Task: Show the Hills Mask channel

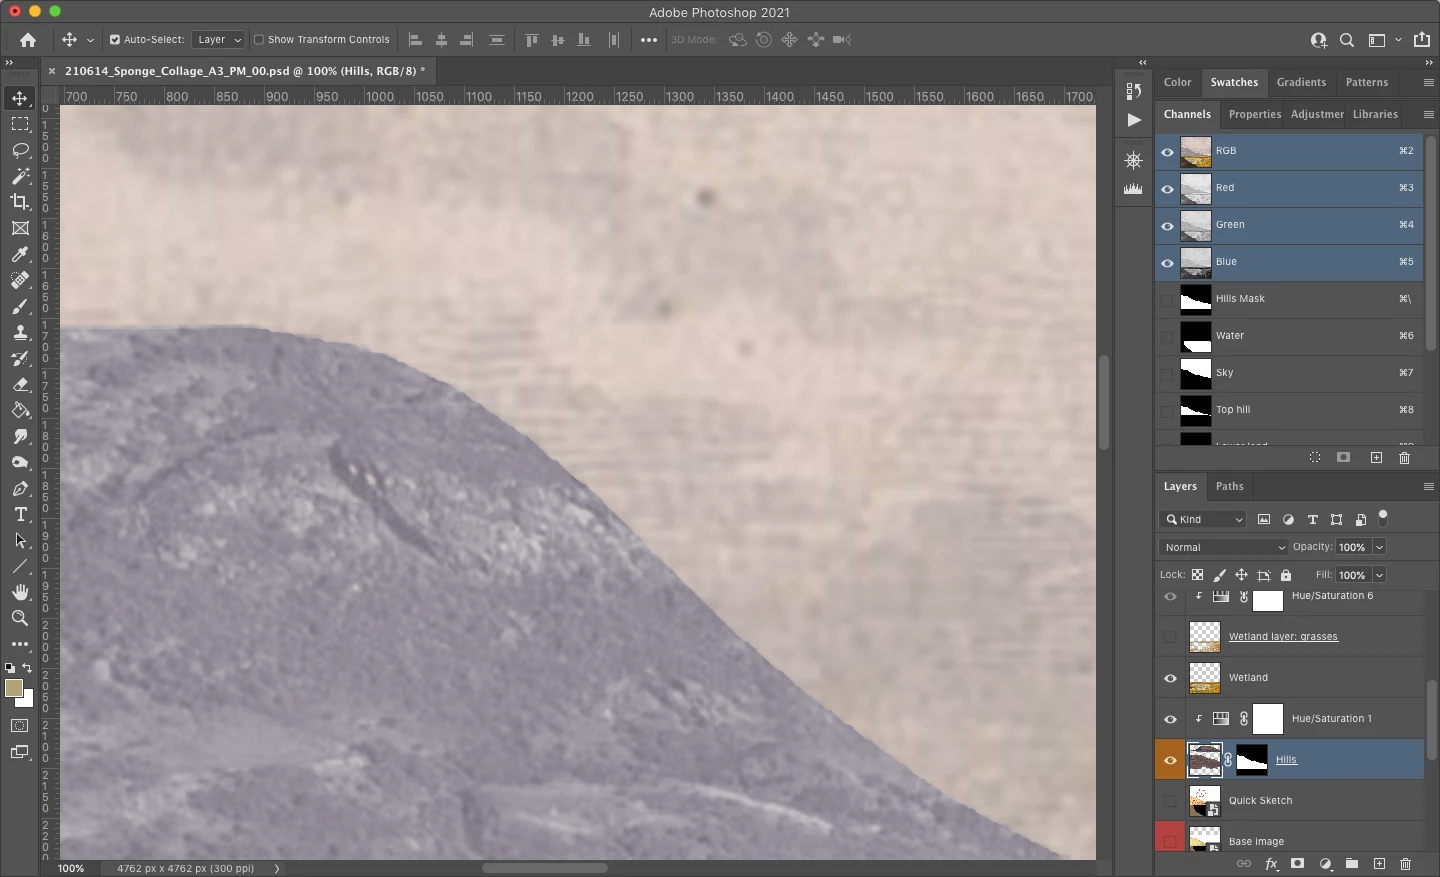Action: click(x=1167, y=299)
